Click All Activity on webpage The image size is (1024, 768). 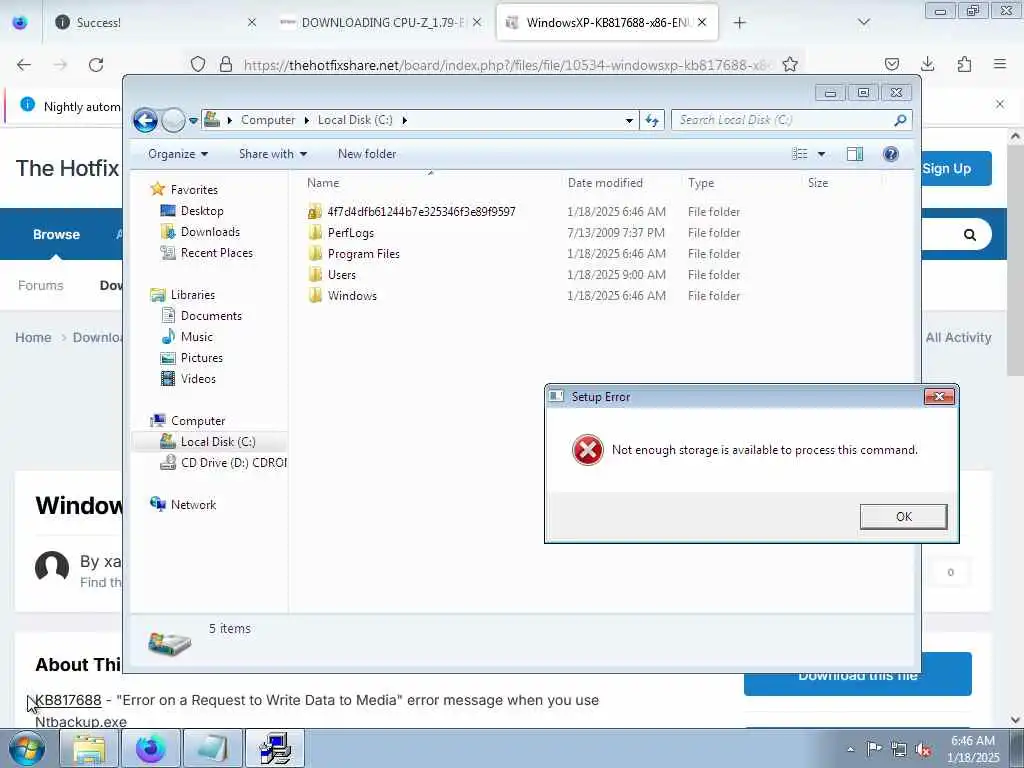click(958, 338)
